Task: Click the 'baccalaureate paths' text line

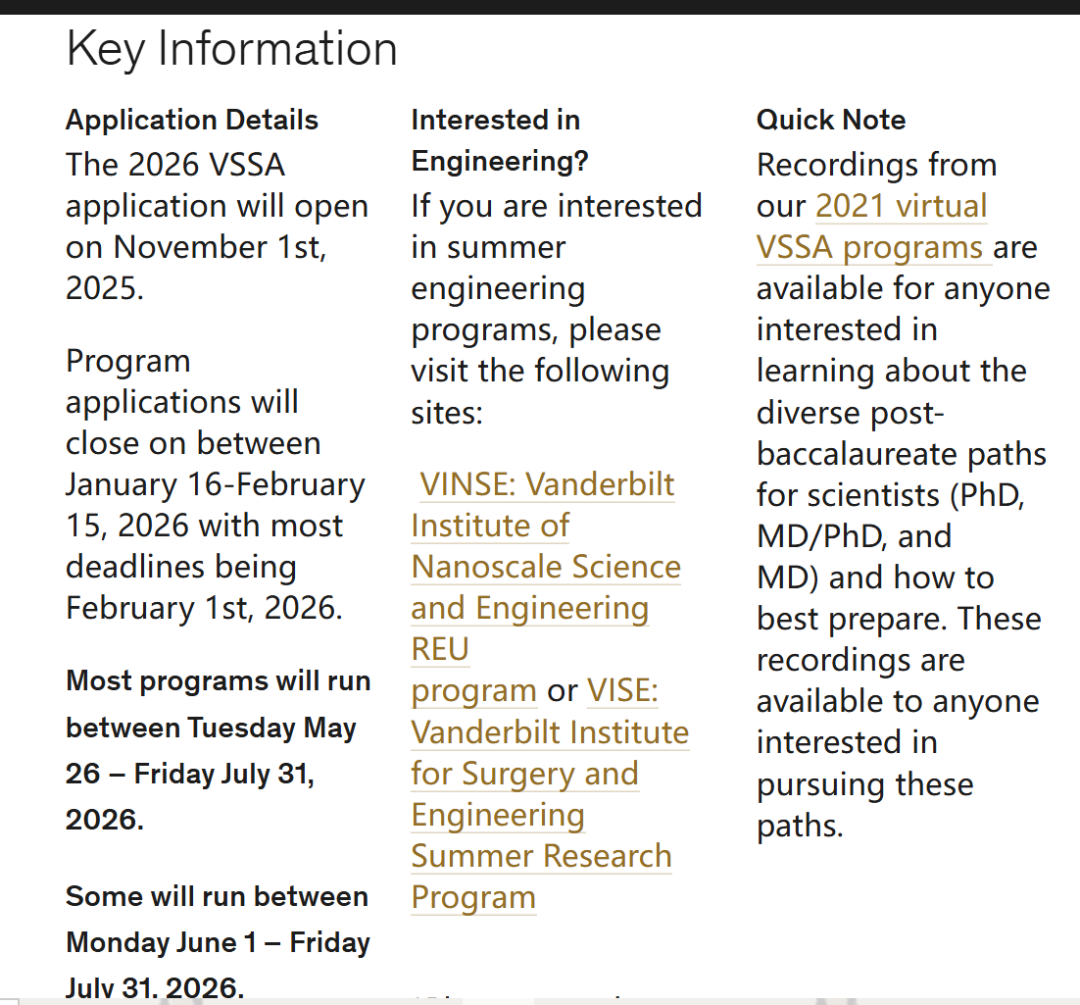Action: click(900, 455)
